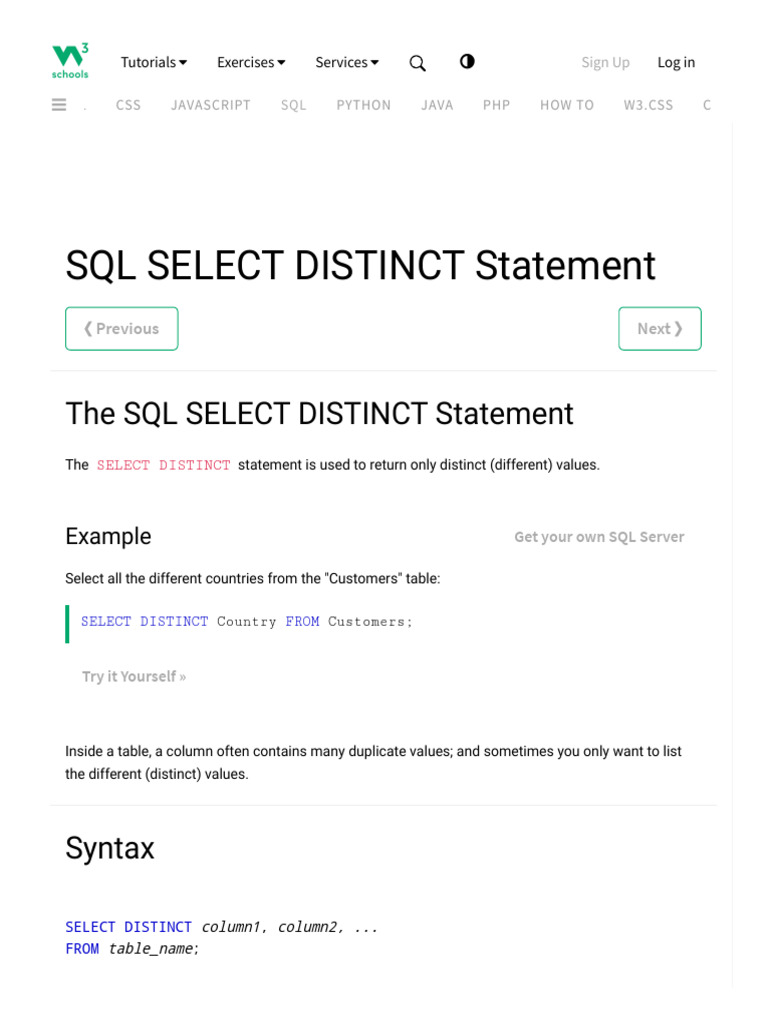Screen dimensions: 768x1024
Task: Open the JAVASCRIPT tab
Action: pyautogui.click(x=211, y=105)
